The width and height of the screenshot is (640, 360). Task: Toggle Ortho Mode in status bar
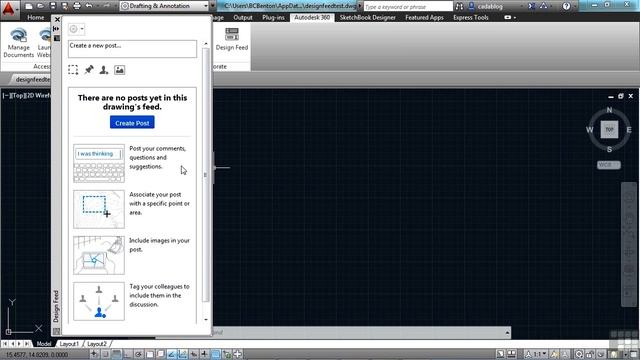click(127, 354)
